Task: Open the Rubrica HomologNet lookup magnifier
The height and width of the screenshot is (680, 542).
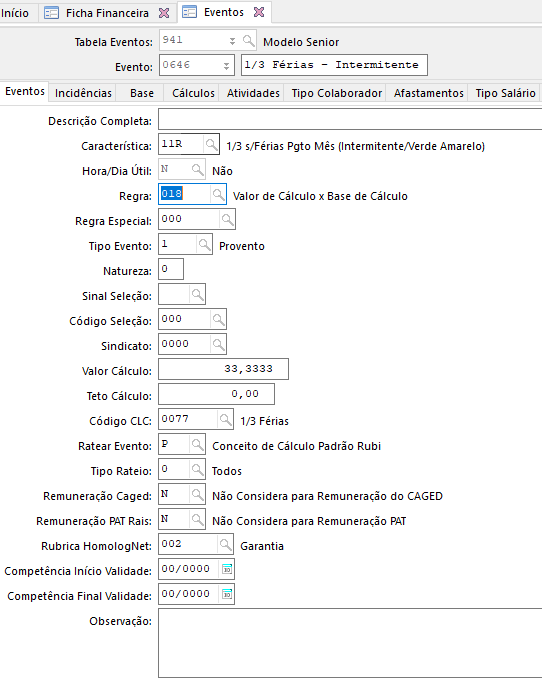Action: pos(225,544)
